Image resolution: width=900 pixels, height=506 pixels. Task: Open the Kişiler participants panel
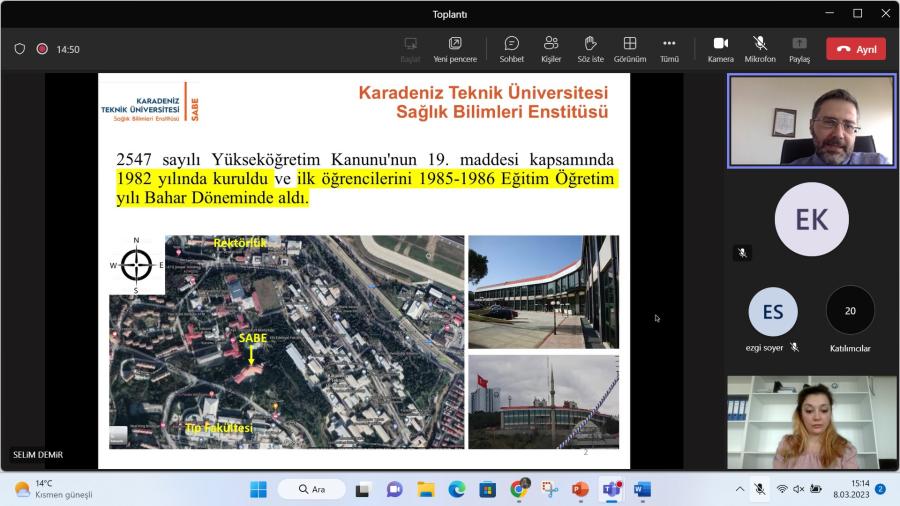pyautogui.click(x=551, y=49)
